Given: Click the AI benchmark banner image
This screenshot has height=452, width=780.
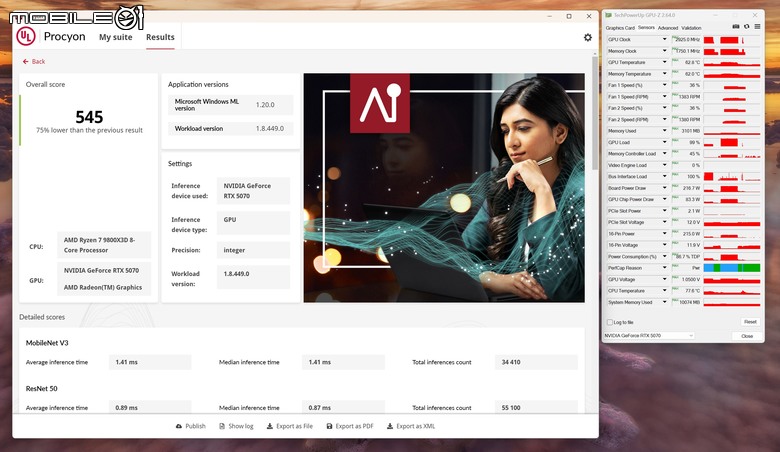Looking at the screenshot, I should click(x=444, y=187).
